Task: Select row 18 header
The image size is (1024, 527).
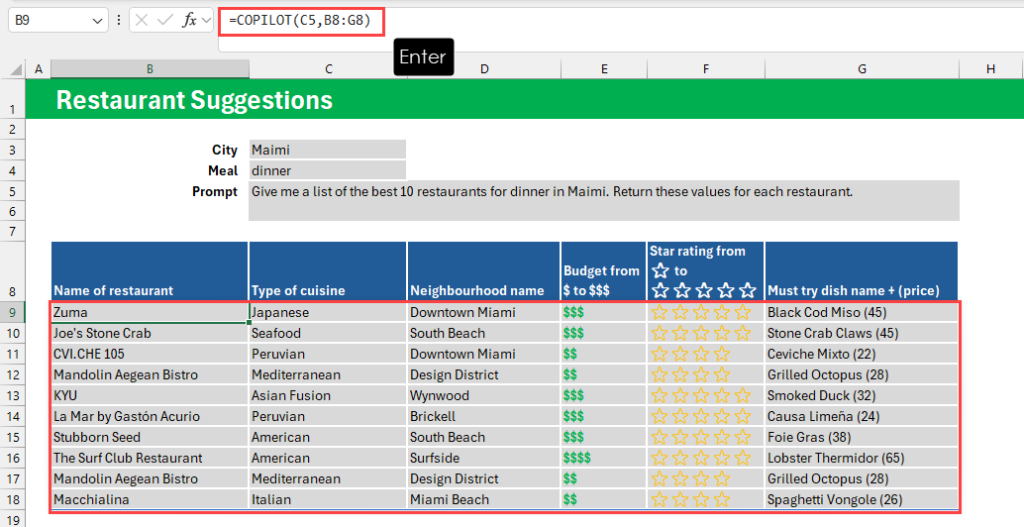Action: 12,499
